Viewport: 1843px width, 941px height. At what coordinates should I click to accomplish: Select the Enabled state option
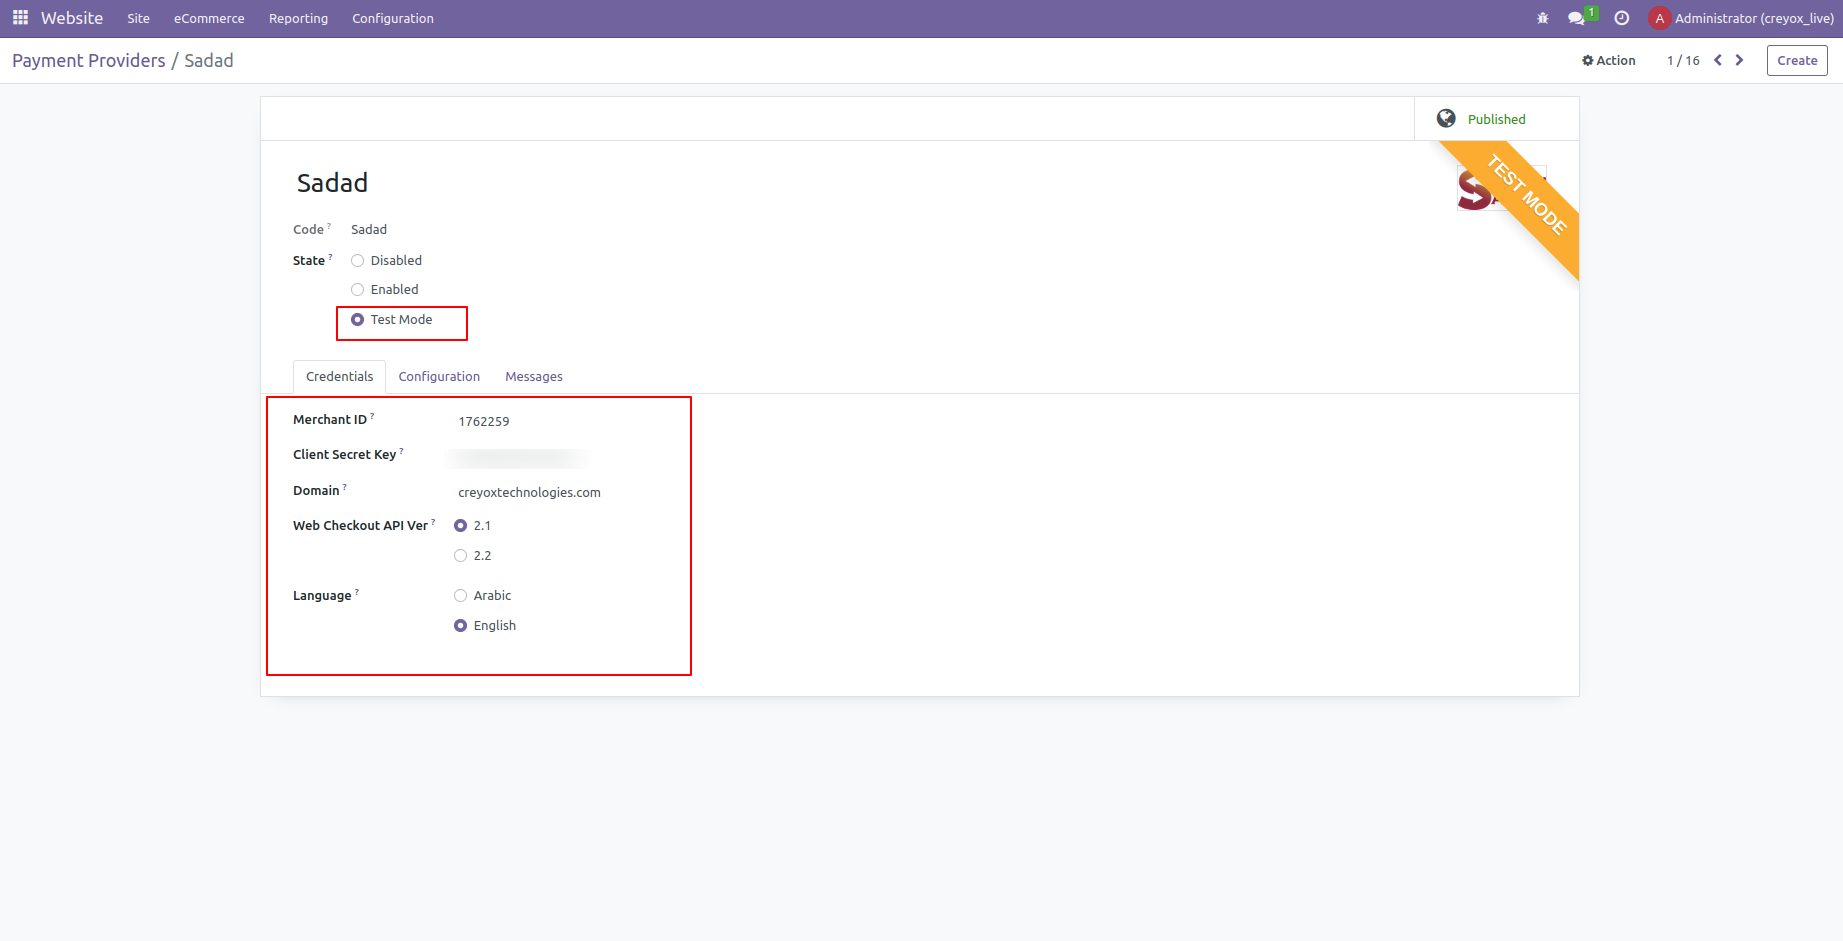tap(358, 290)
